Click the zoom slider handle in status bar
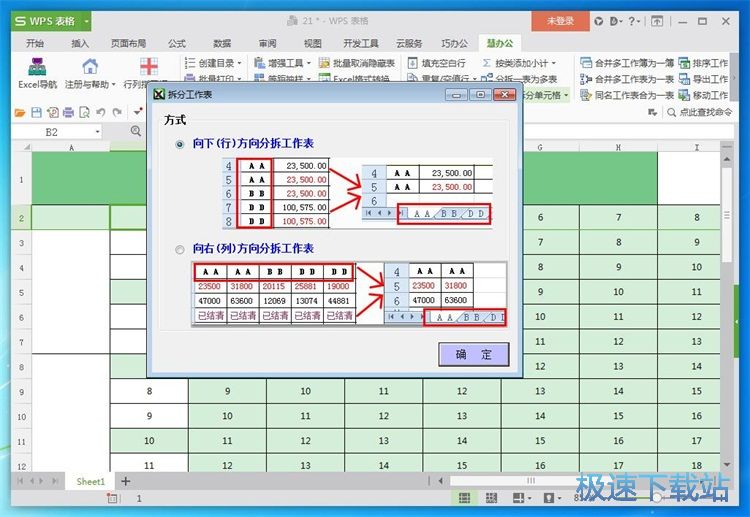The width and height of the screenshot is (750, 517). (x=657, y=498)
